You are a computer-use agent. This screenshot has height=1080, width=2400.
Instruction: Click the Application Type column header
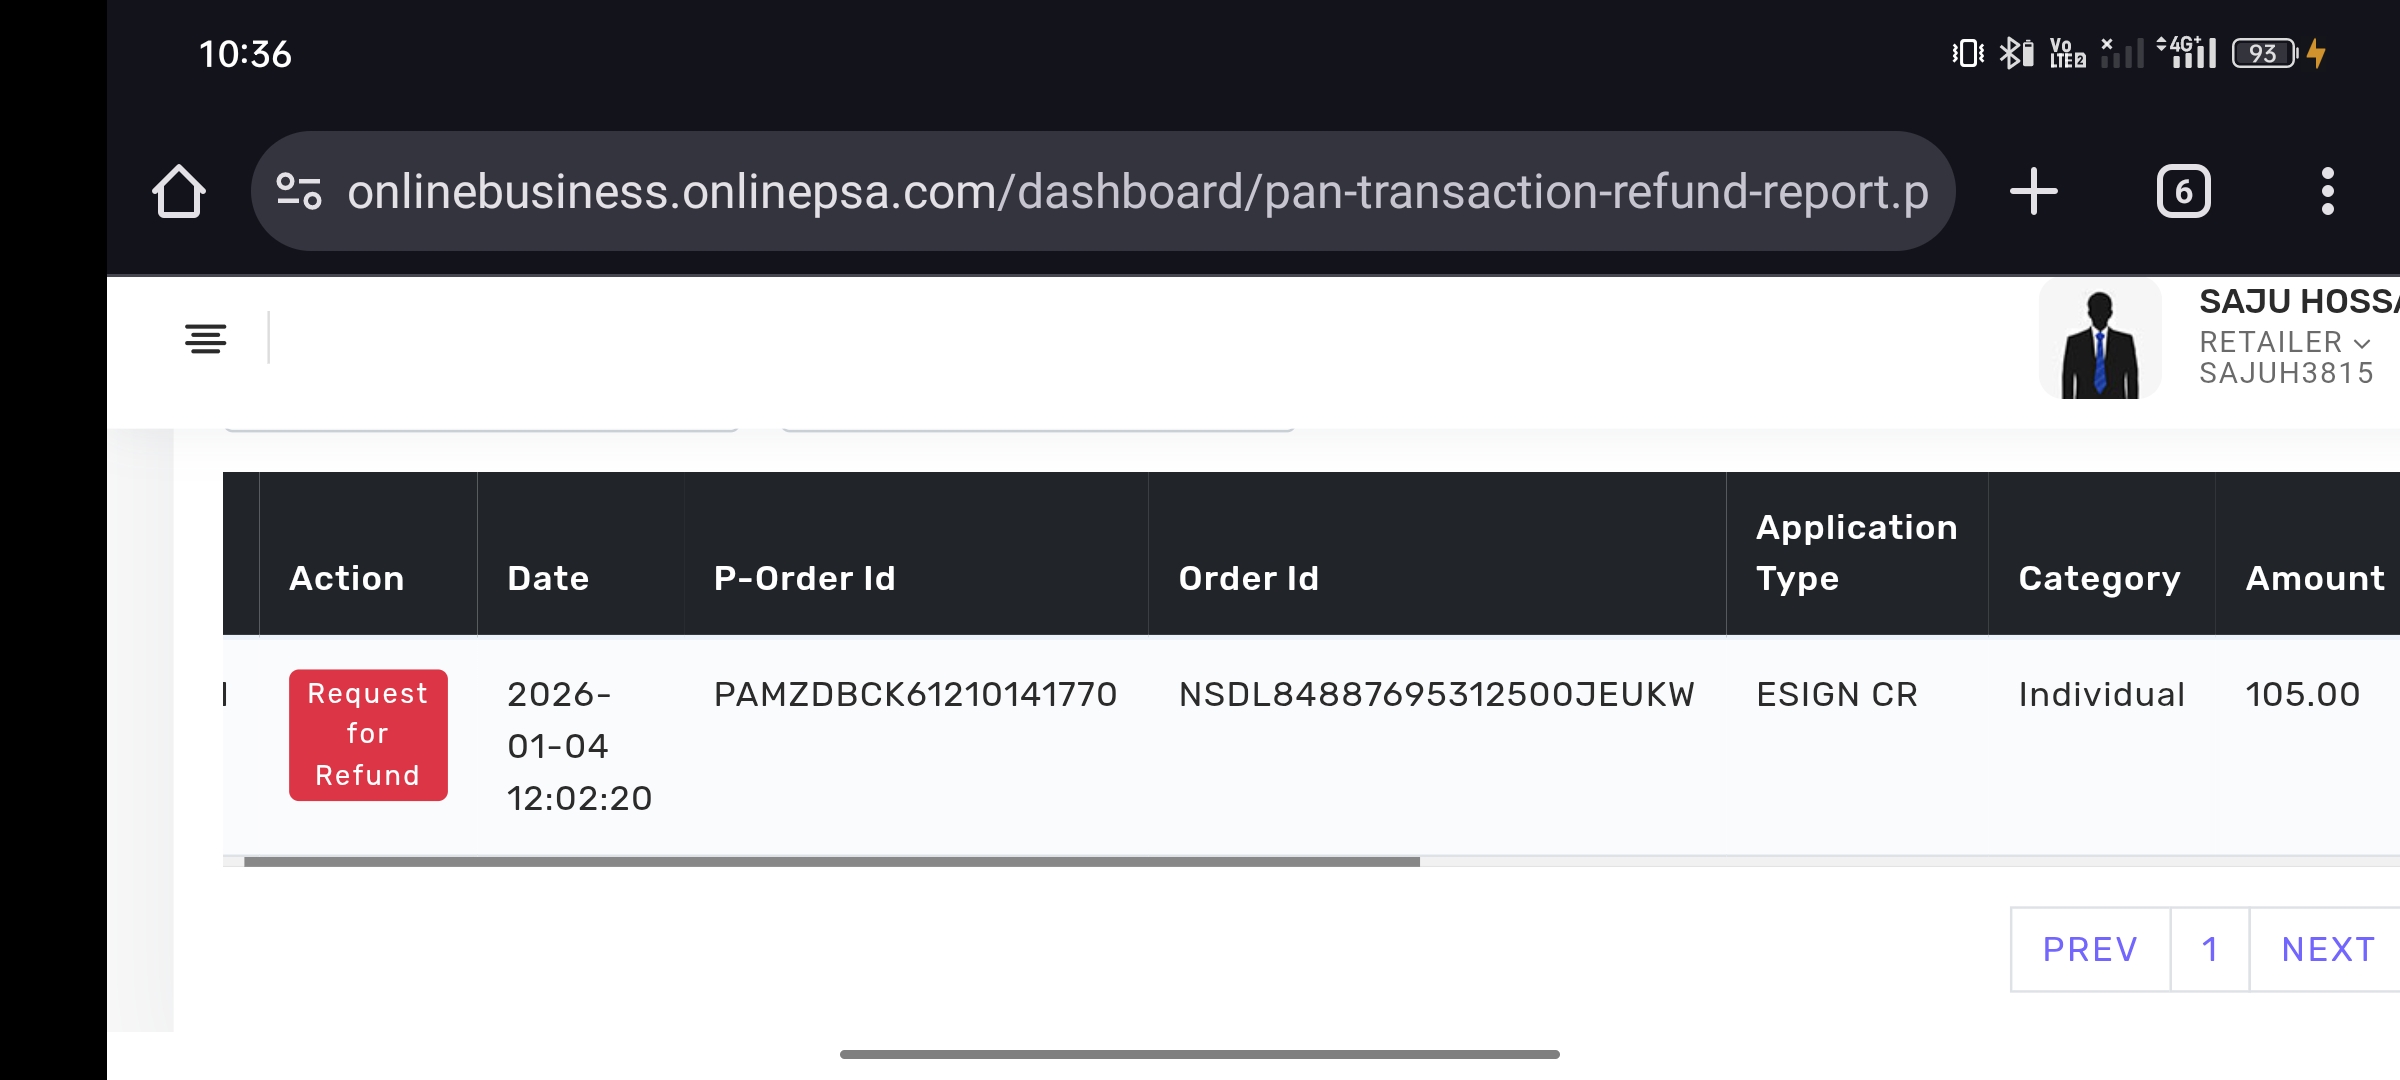tap(1856, 553)
